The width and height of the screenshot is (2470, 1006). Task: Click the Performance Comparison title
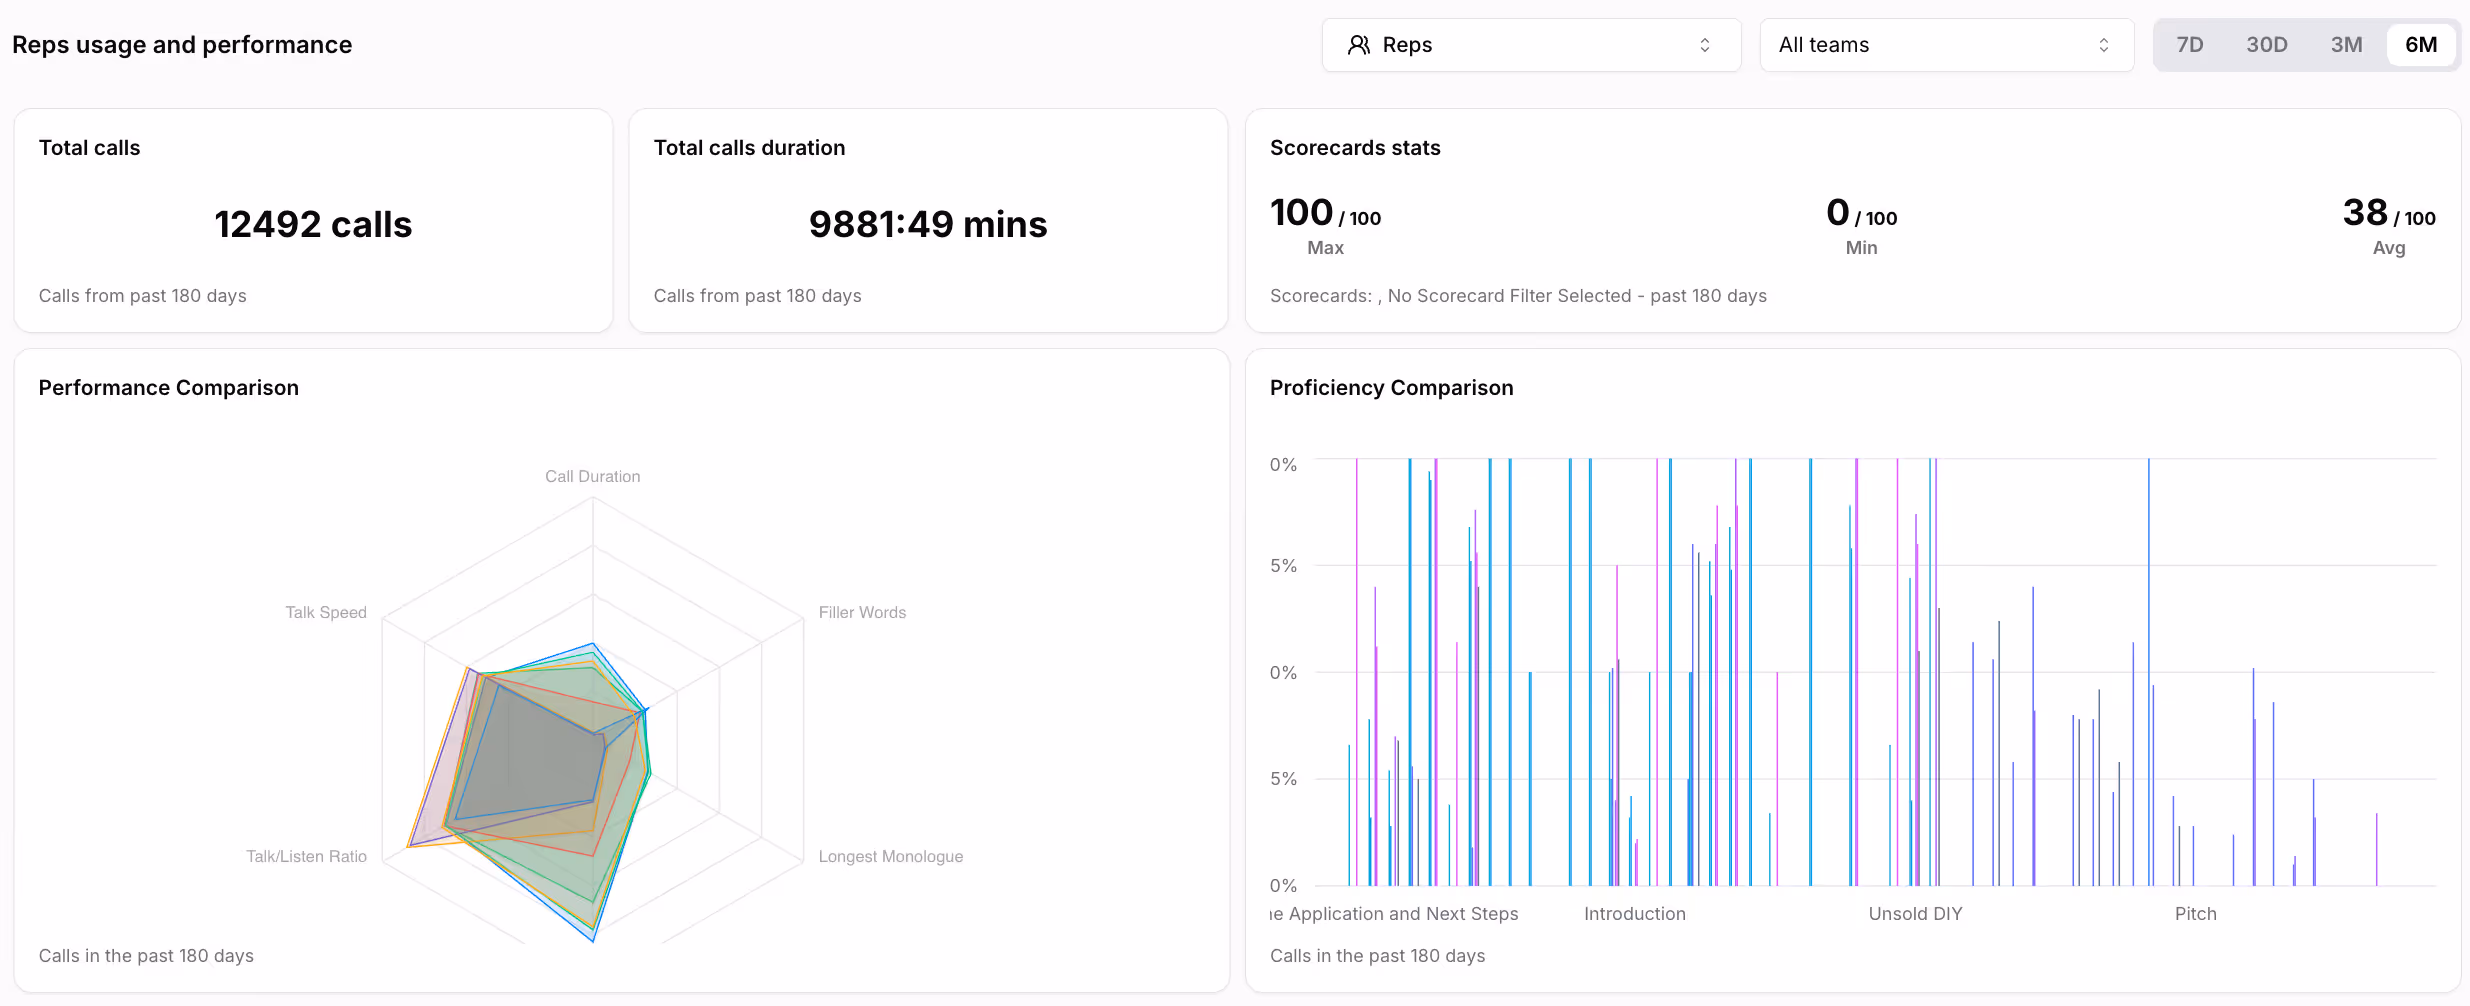[169, 388]
